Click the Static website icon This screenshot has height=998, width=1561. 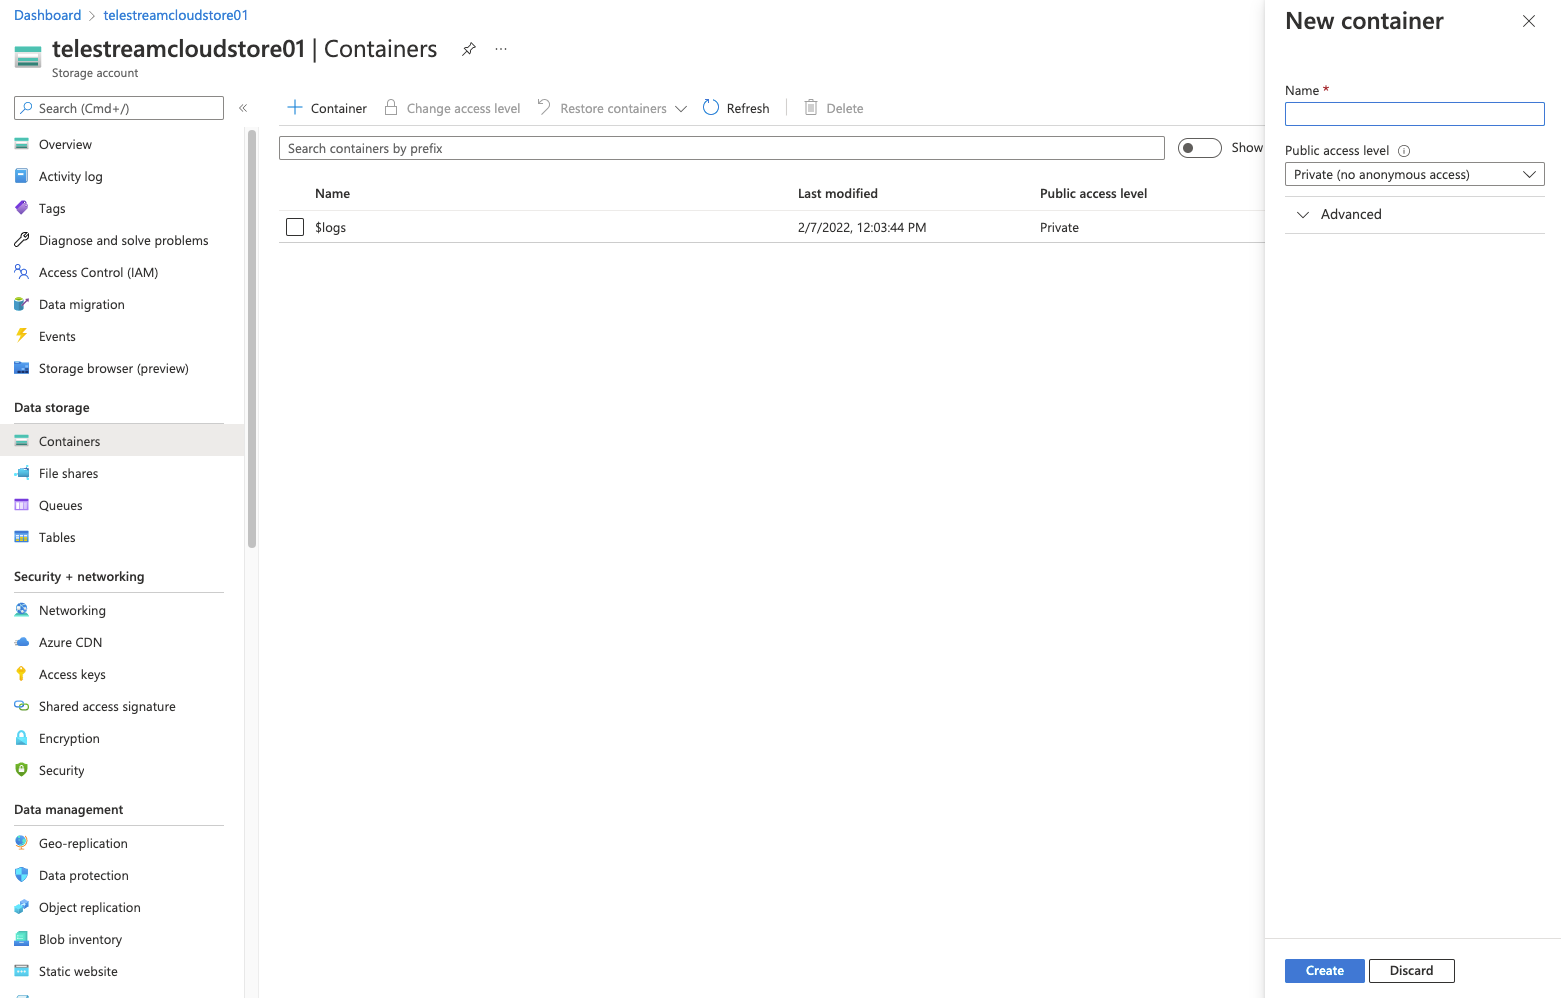[21, 971]
